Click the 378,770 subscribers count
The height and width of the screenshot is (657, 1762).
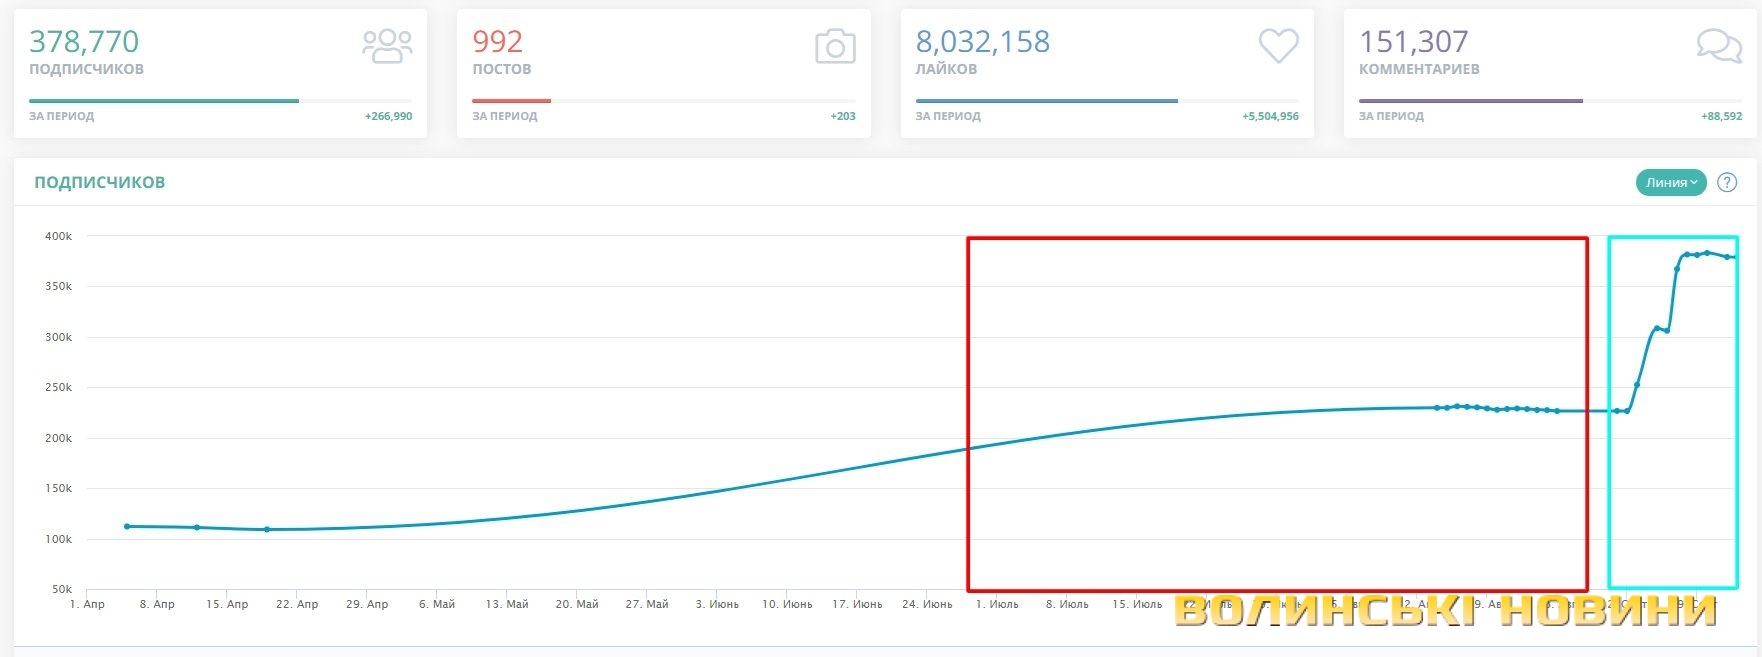click(84, 42)
